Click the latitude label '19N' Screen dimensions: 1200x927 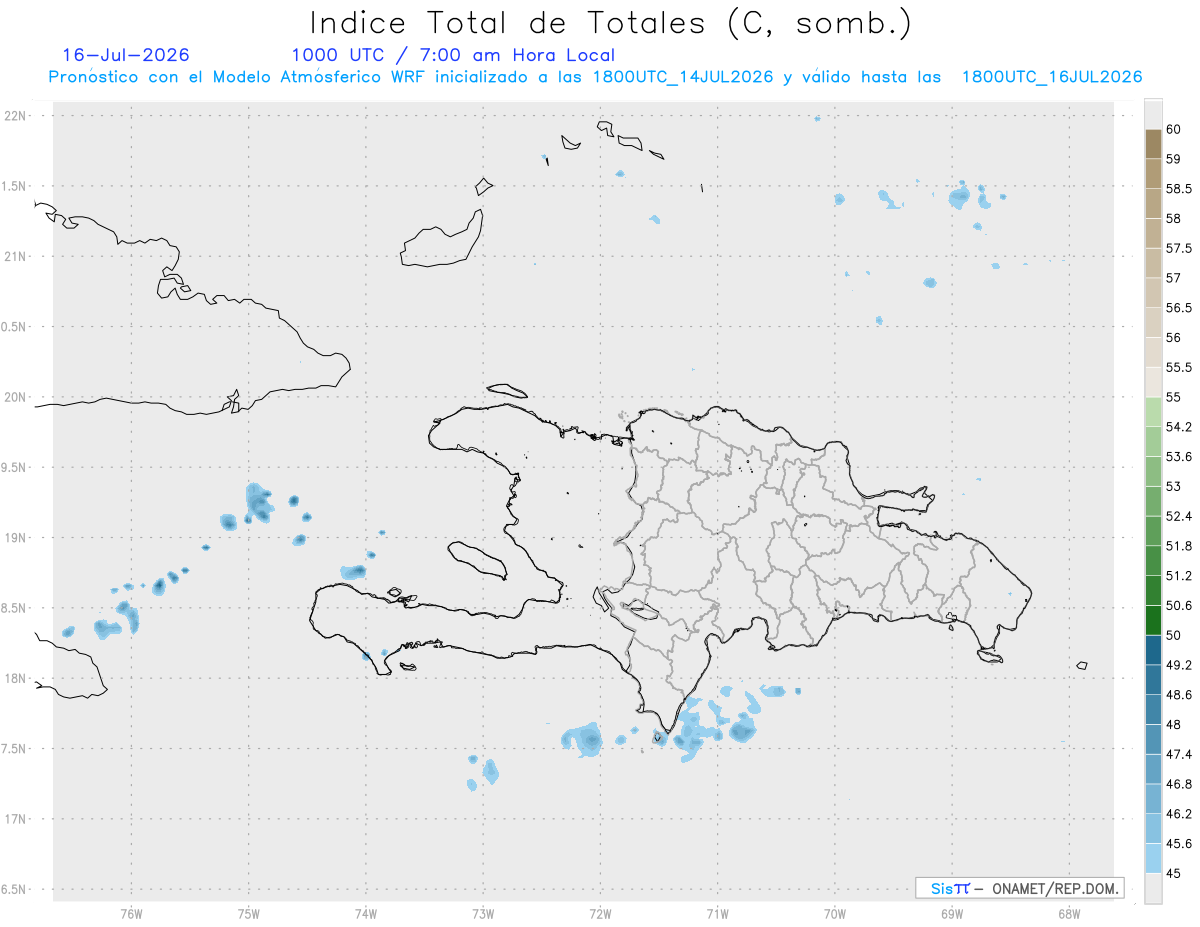[x=14, y=537]
